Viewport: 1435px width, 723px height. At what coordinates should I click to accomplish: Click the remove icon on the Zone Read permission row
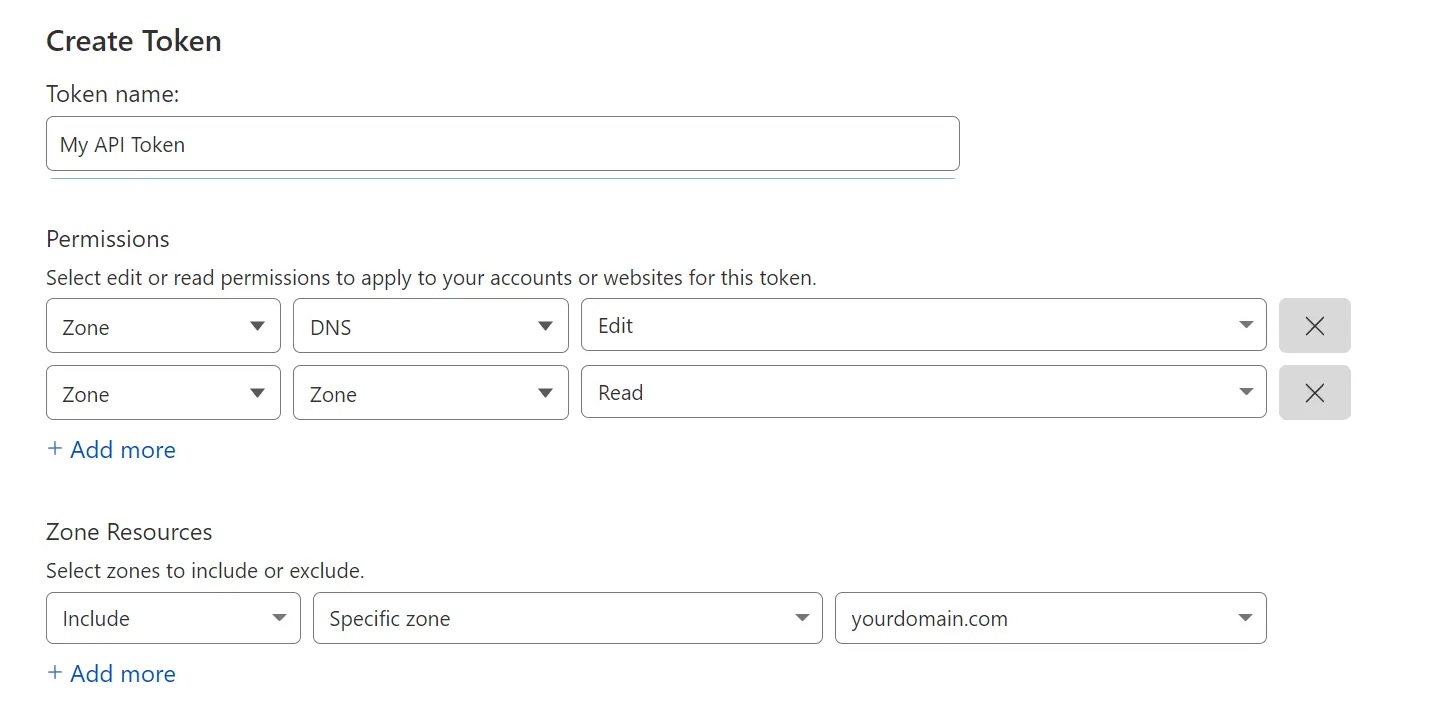[x=1314, y=392]
